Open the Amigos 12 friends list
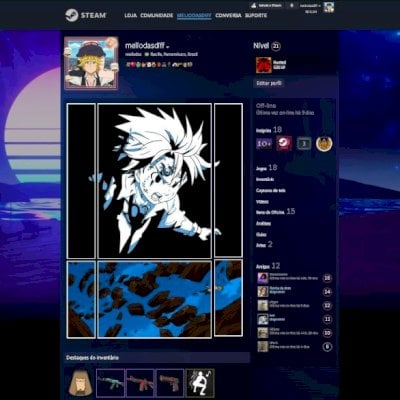The width and height of the screenshot is (400, 400). click(268, 266)
